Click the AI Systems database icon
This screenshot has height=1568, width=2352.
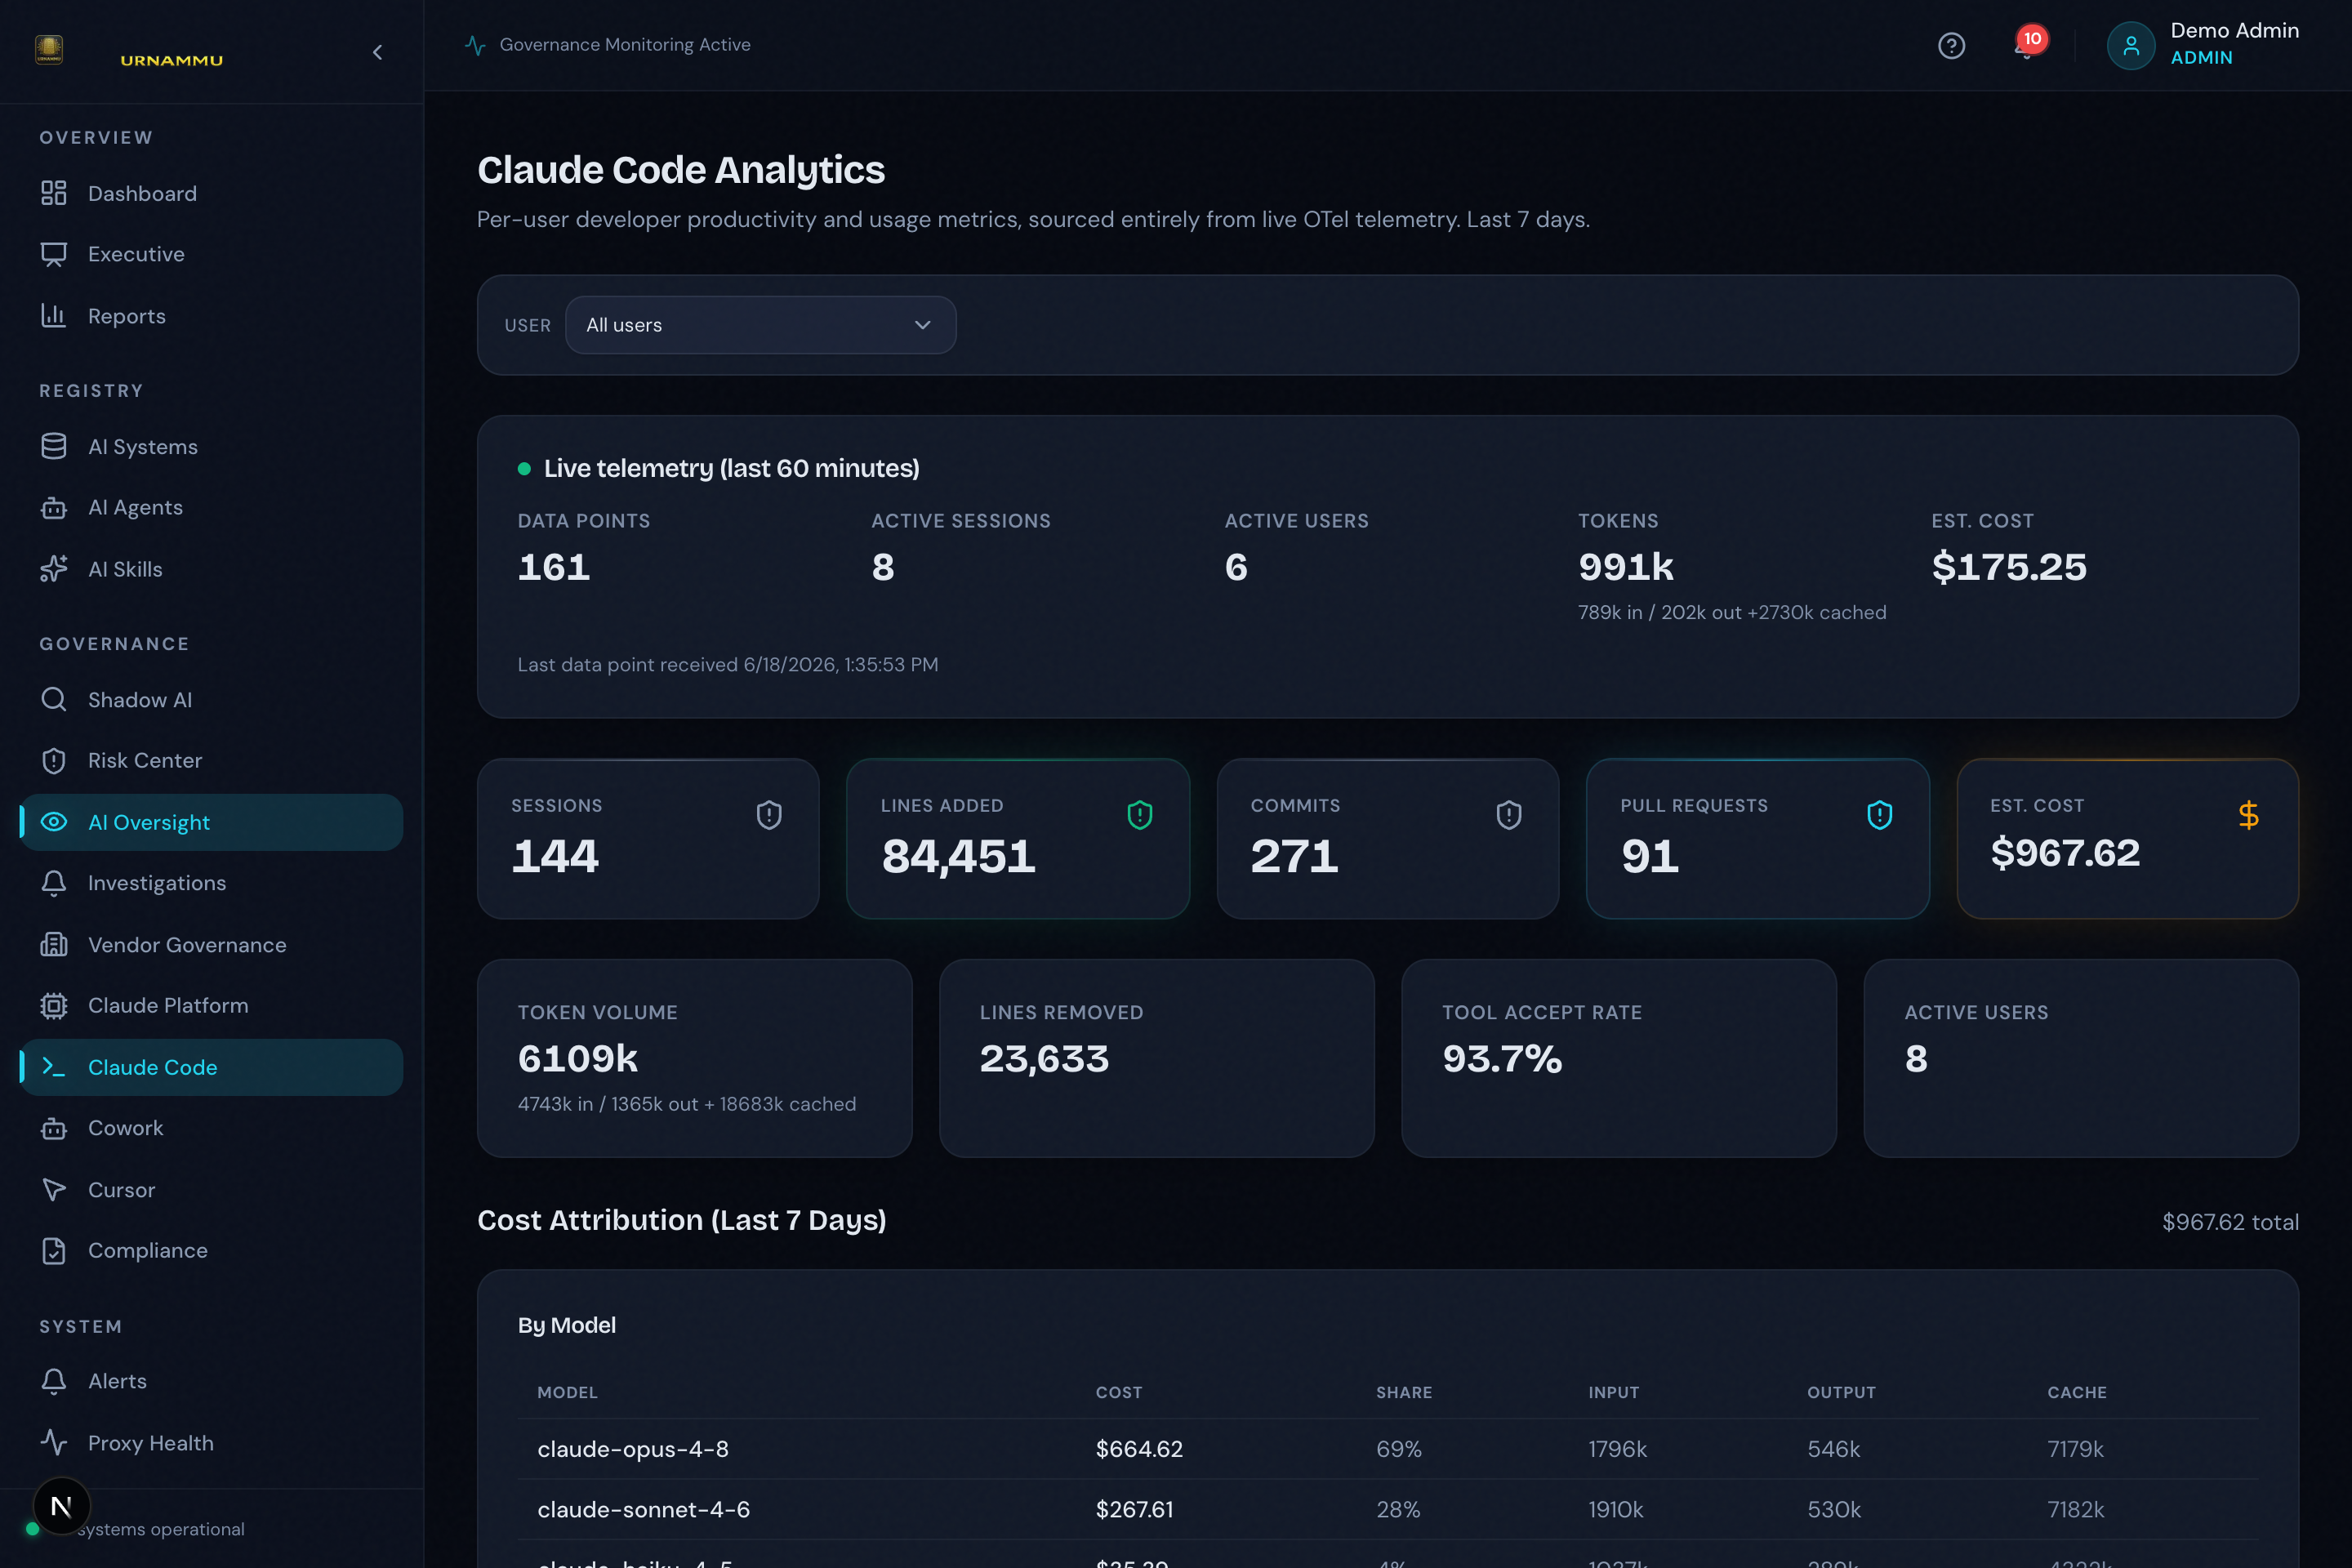coord(54,446)
